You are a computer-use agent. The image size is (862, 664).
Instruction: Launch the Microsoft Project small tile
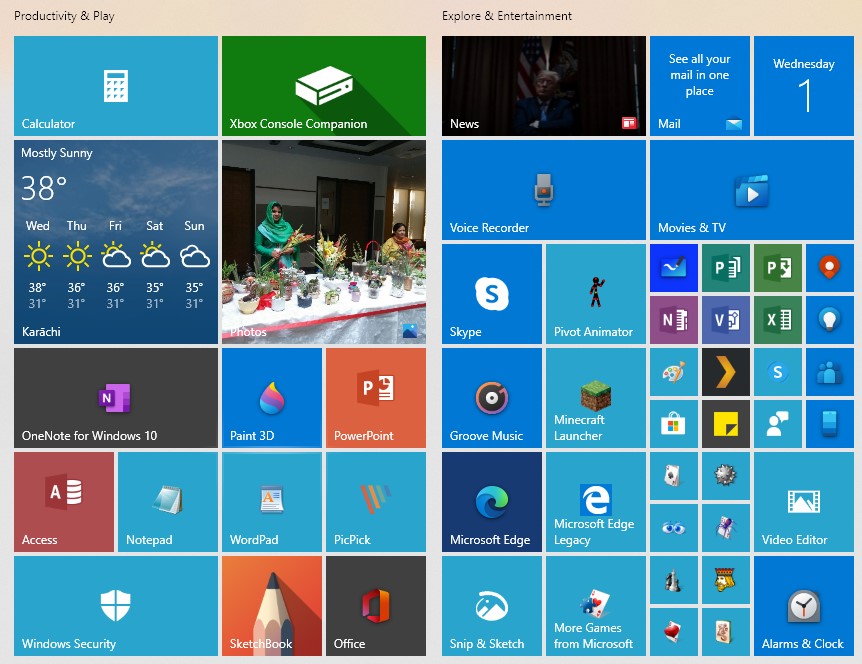click(x=778, y=268)
